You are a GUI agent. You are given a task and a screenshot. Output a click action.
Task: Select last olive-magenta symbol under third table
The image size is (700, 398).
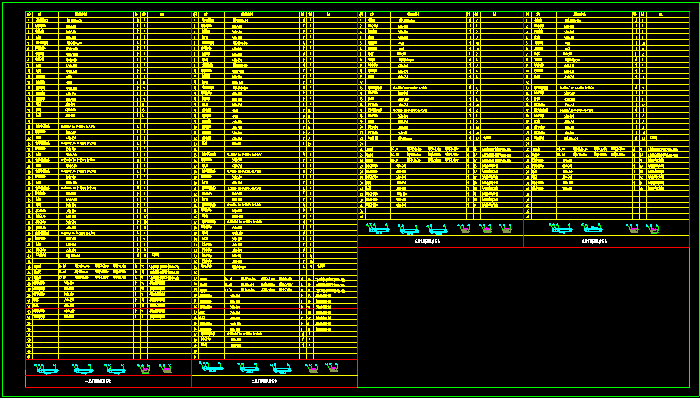click(x=506, y=228)
